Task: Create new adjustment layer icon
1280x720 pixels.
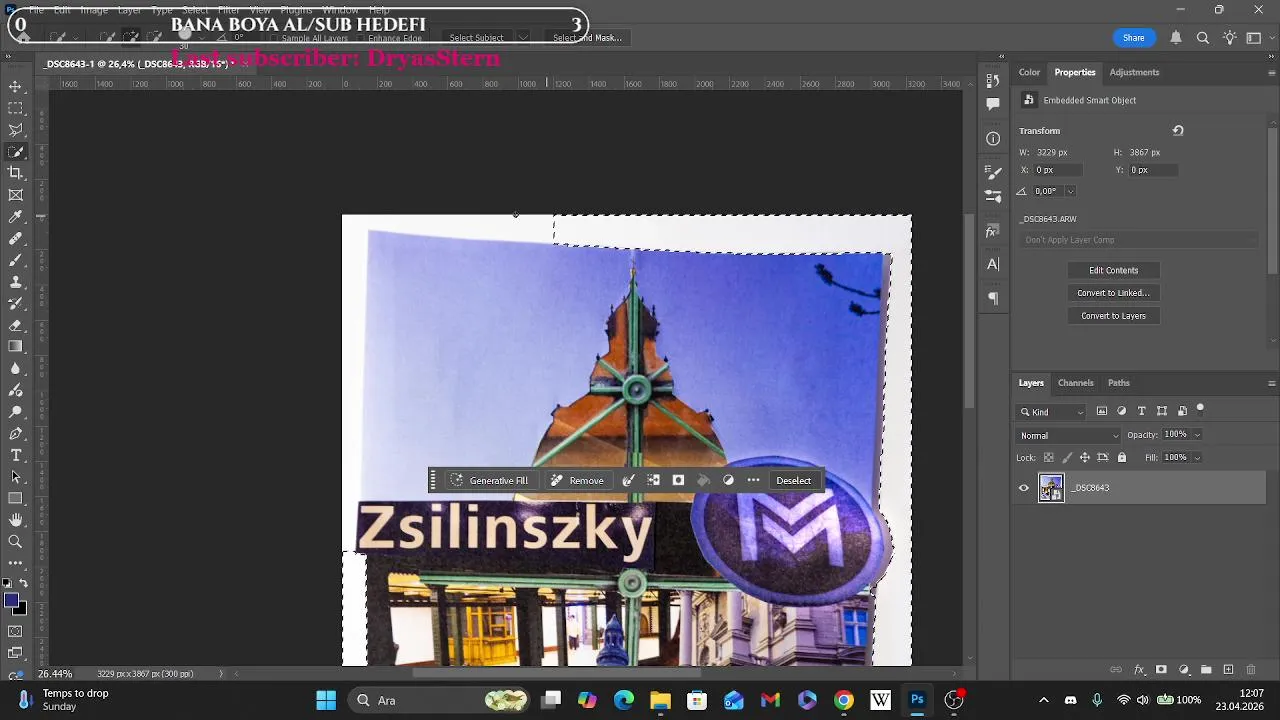Action: tap(1184, 670)
